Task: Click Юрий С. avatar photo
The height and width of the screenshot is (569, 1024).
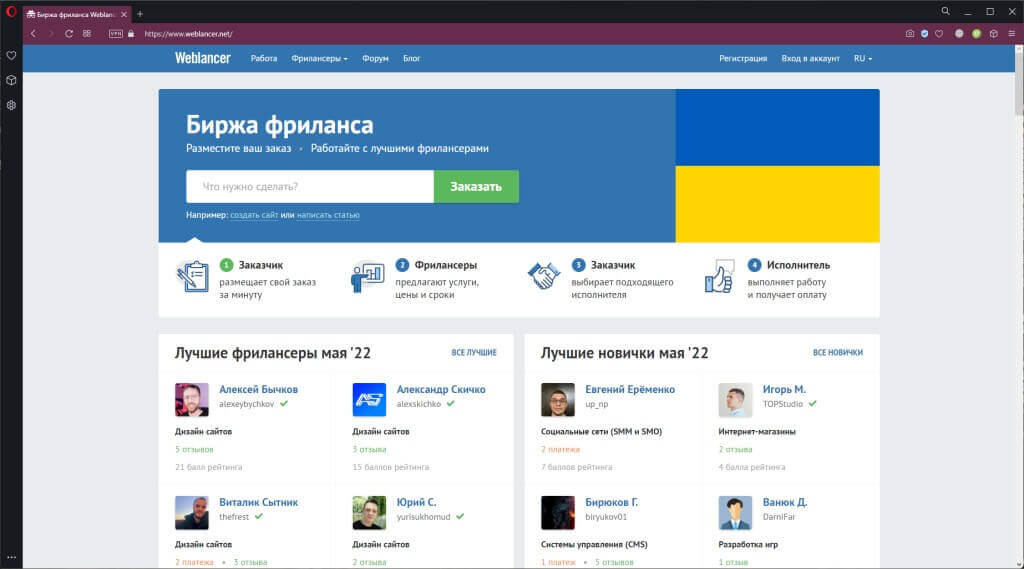Action: 369,513
